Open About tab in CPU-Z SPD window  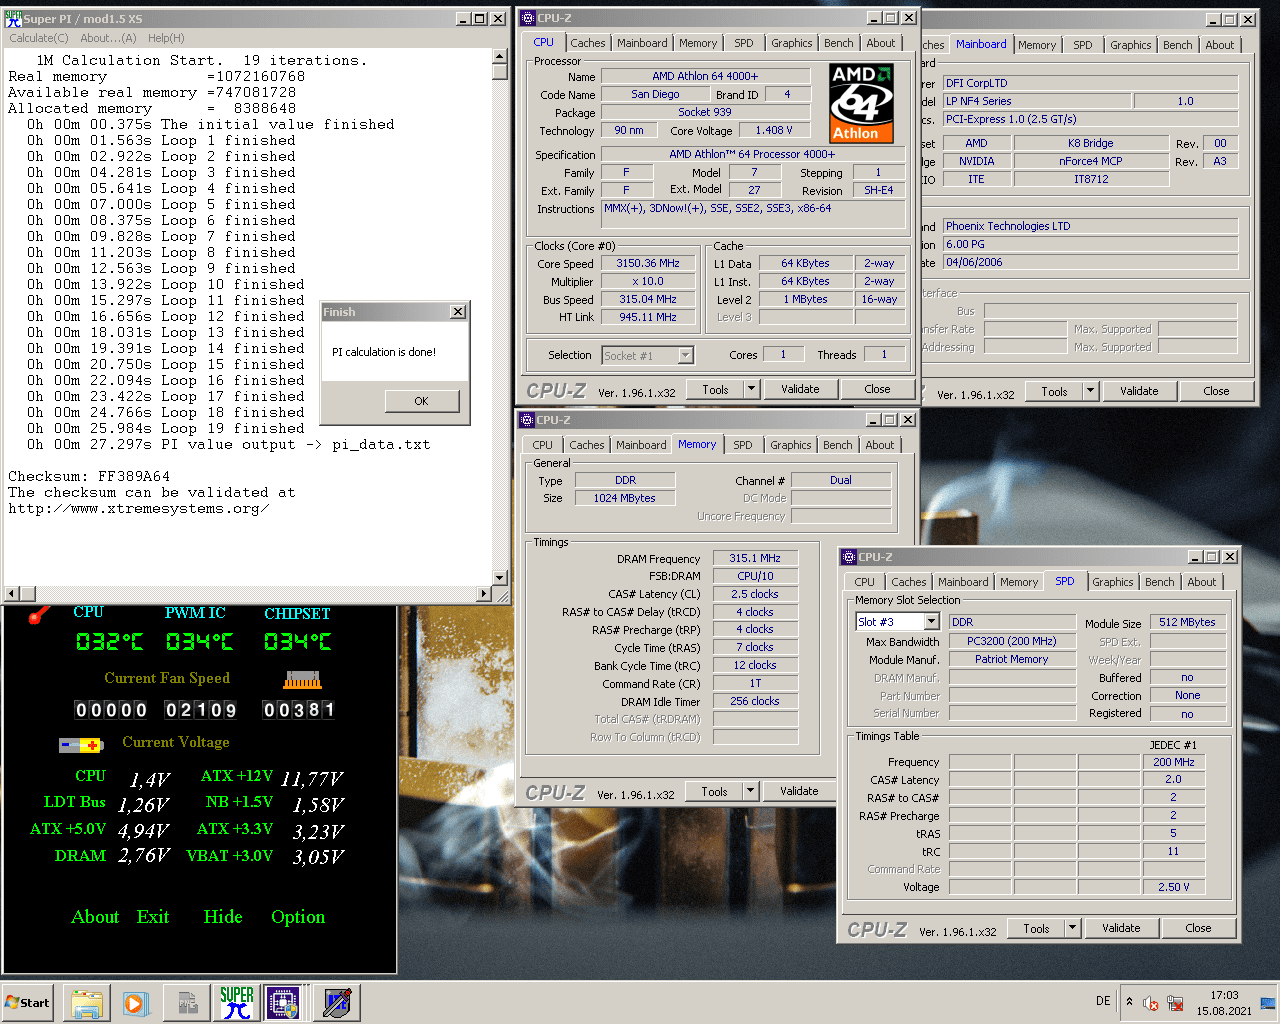pos(1202,582)
